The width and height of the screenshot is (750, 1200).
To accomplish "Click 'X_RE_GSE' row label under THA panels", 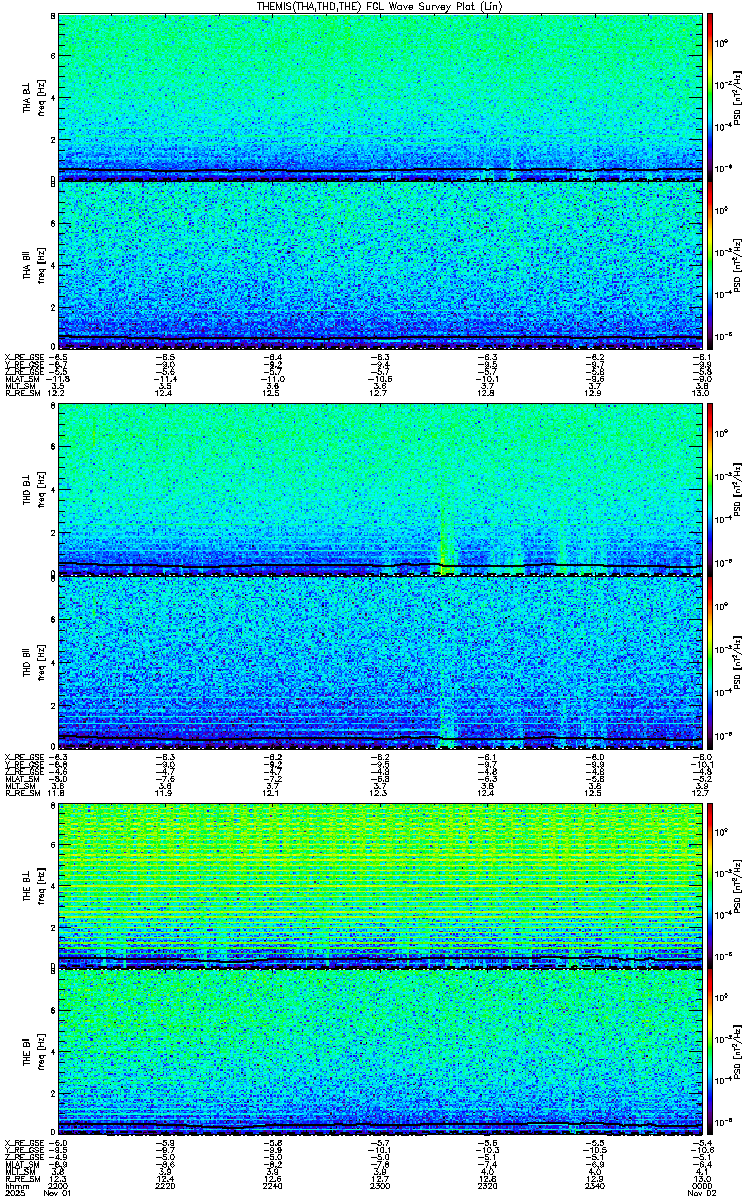I will coord(22,357).
